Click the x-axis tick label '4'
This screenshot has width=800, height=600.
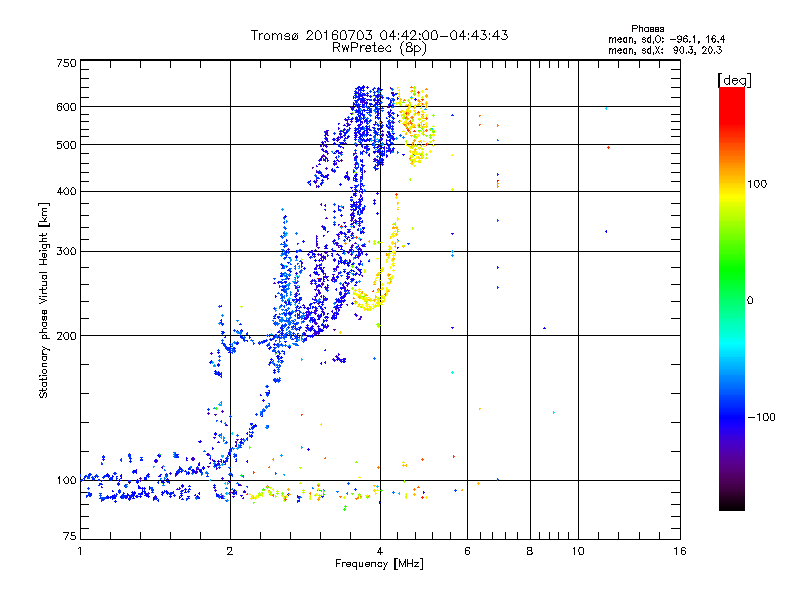(380, 551)
